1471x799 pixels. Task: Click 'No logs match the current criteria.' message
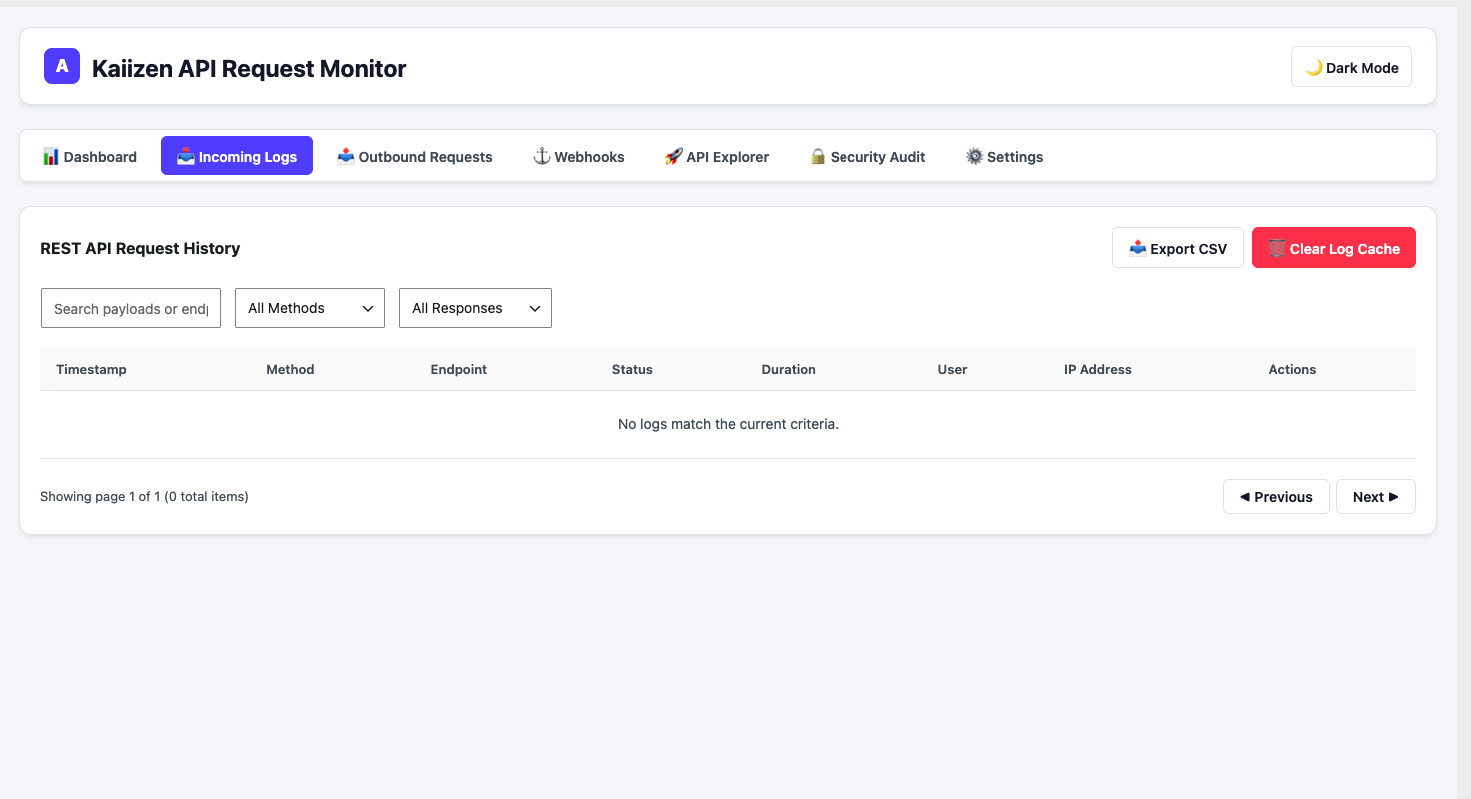(728, 424)
